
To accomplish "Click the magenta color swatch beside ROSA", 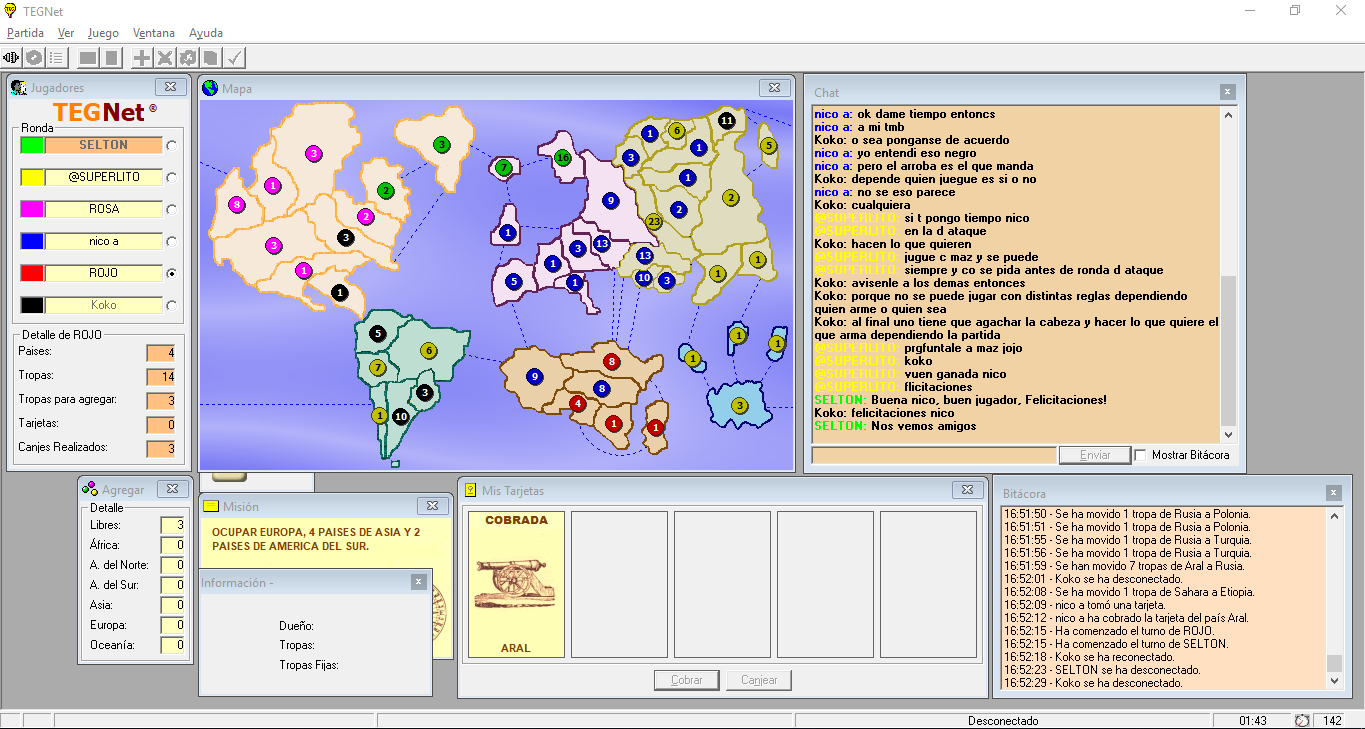I will pyautogui.click(x=32, y=209).
